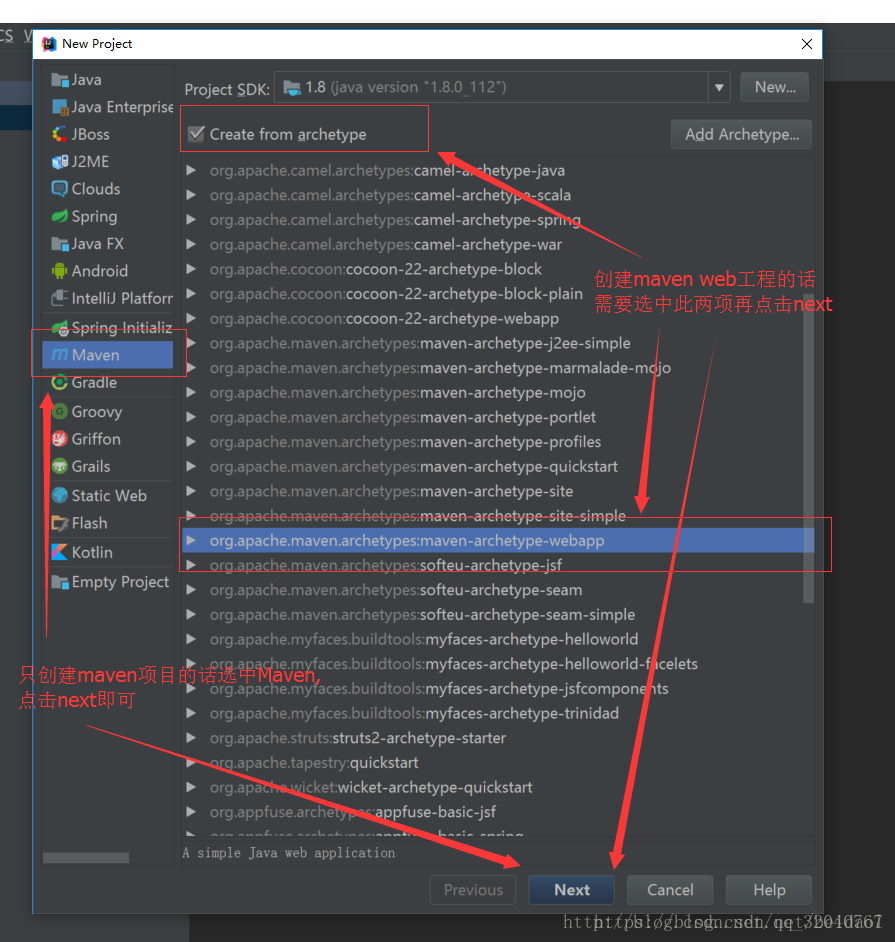Expand struts2-archetype-starter entry

[191, 738]
